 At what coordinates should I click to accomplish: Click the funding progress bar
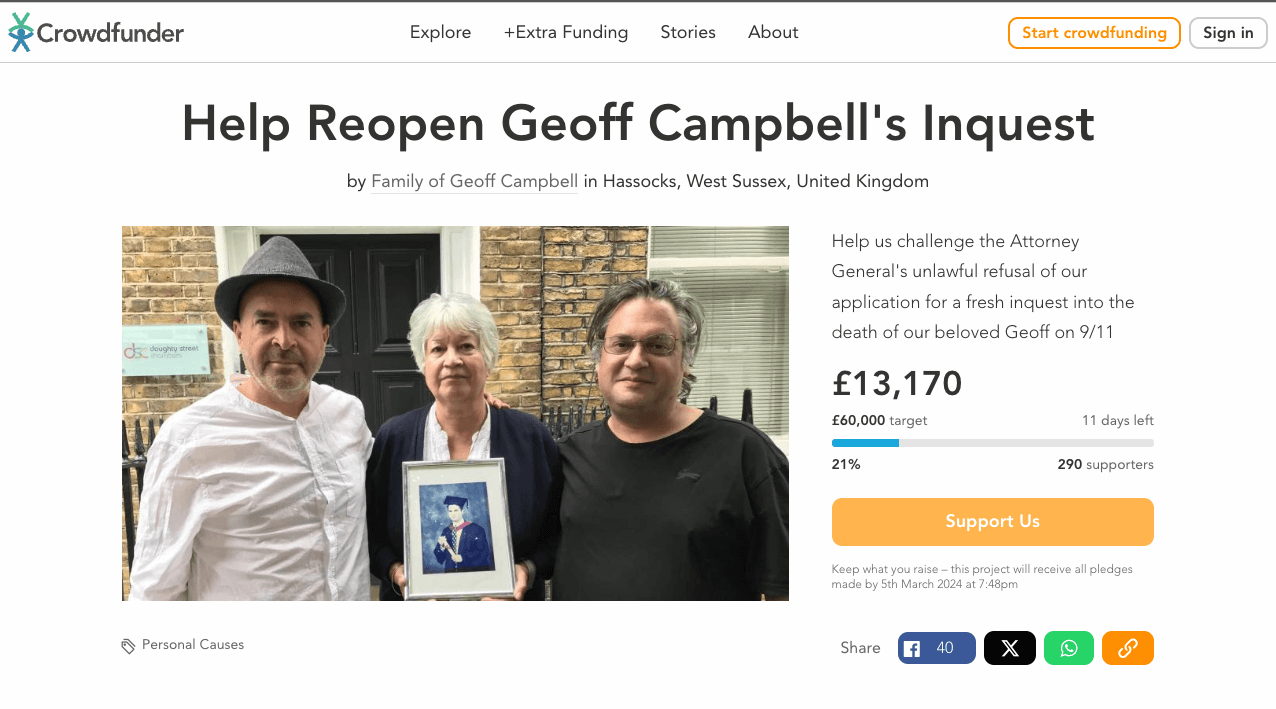click(x=993, y=443)
